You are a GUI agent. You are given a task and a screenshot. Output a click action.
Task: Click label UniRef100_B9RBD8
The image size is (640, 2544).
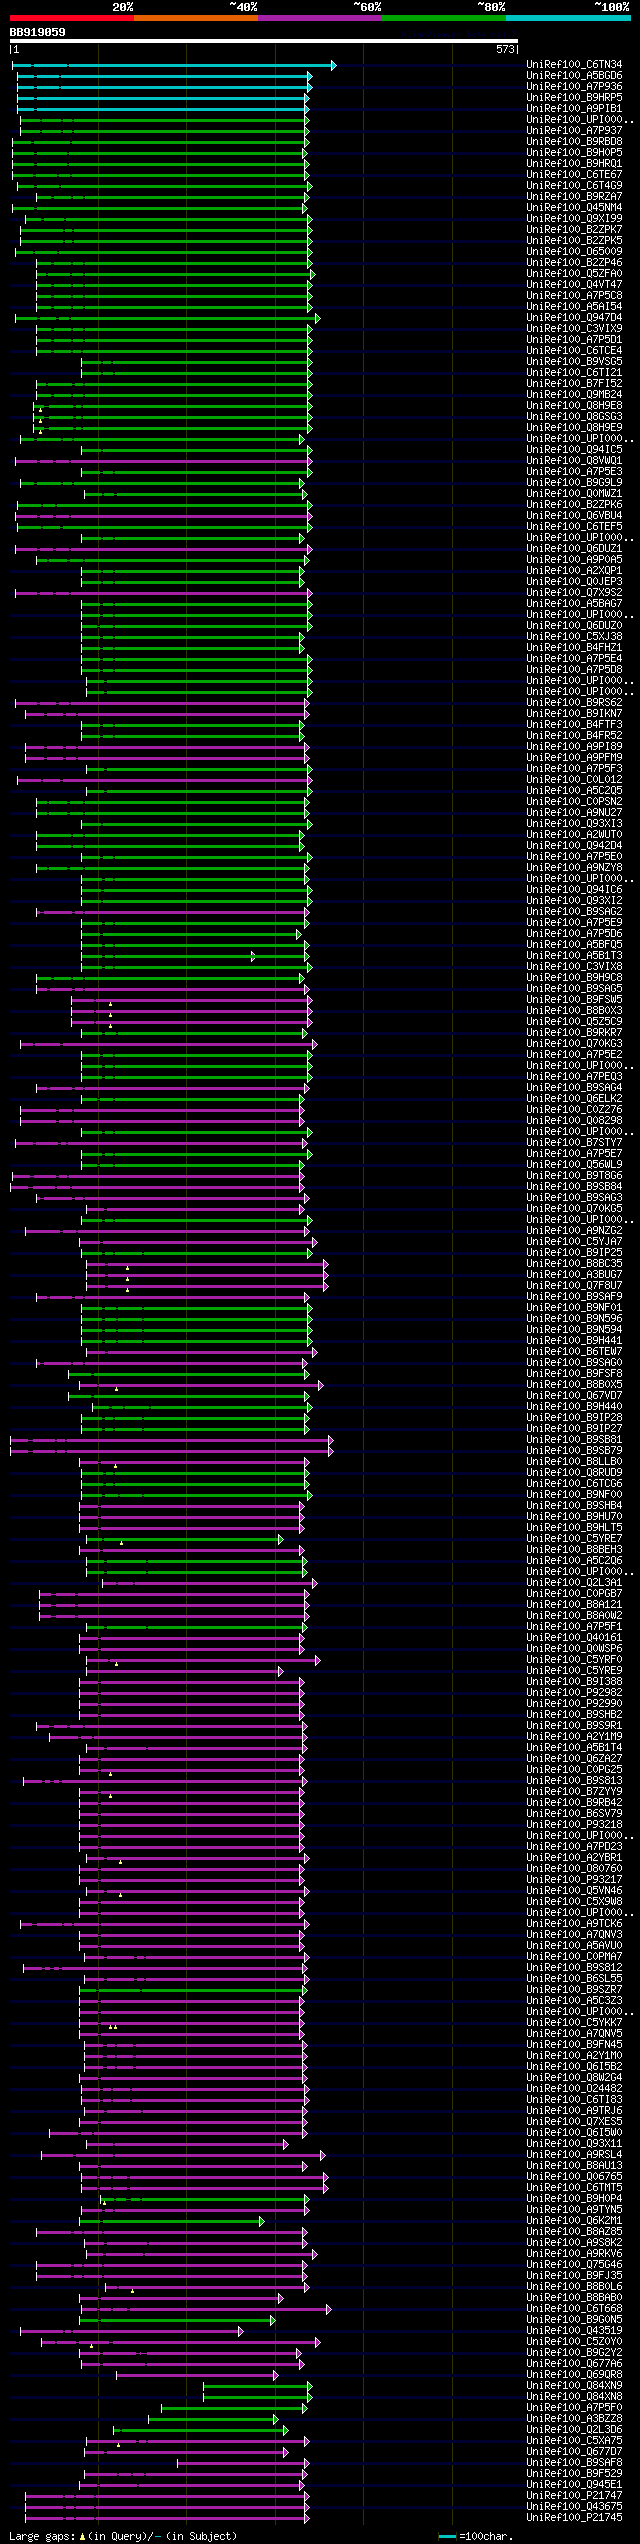pyautogui.click(x=574, y=142)
